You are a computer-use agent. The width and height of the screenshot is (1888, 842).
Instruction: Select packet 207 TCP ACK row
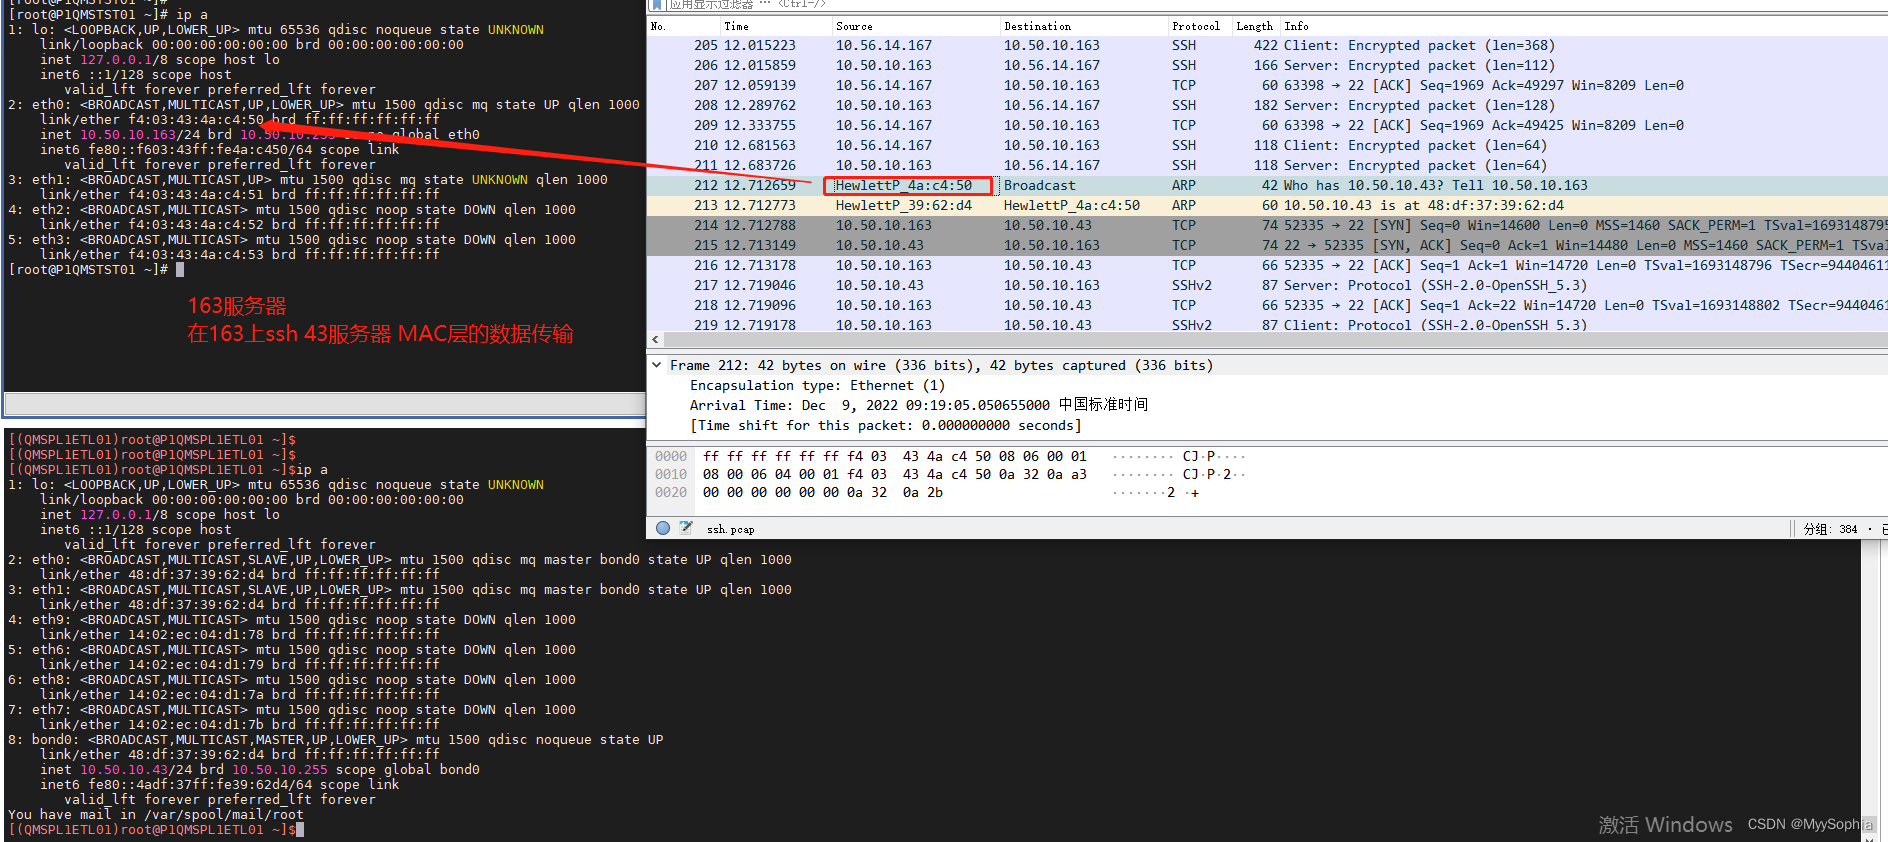click(x=1267, y=85)
